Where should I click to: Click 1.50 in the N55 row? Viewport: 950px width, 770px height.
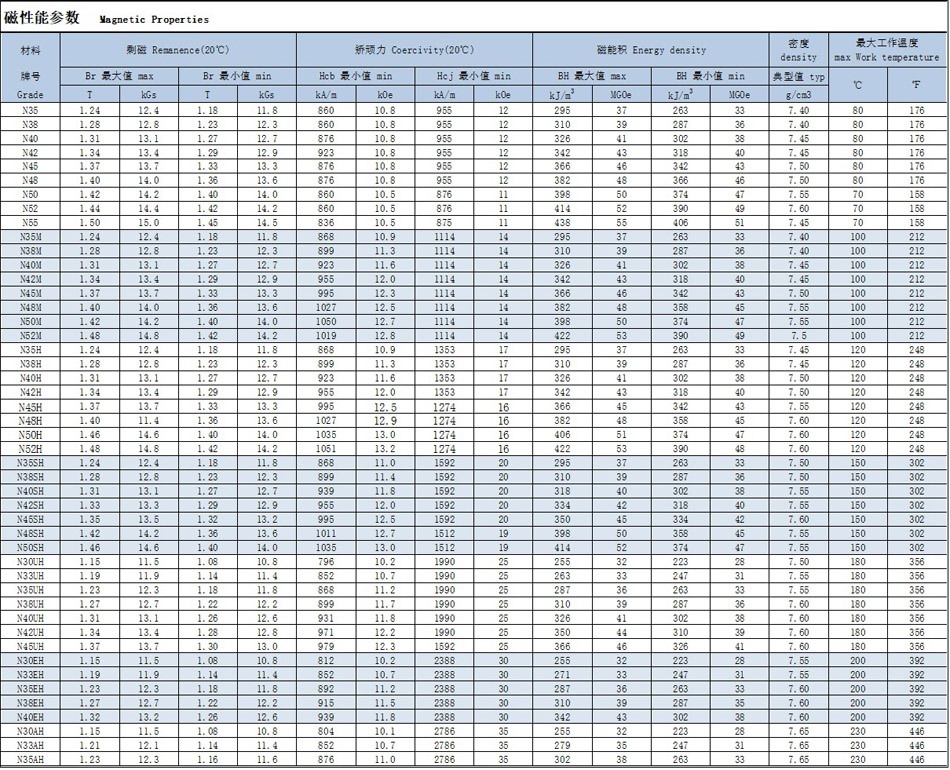tap(90, 222)
